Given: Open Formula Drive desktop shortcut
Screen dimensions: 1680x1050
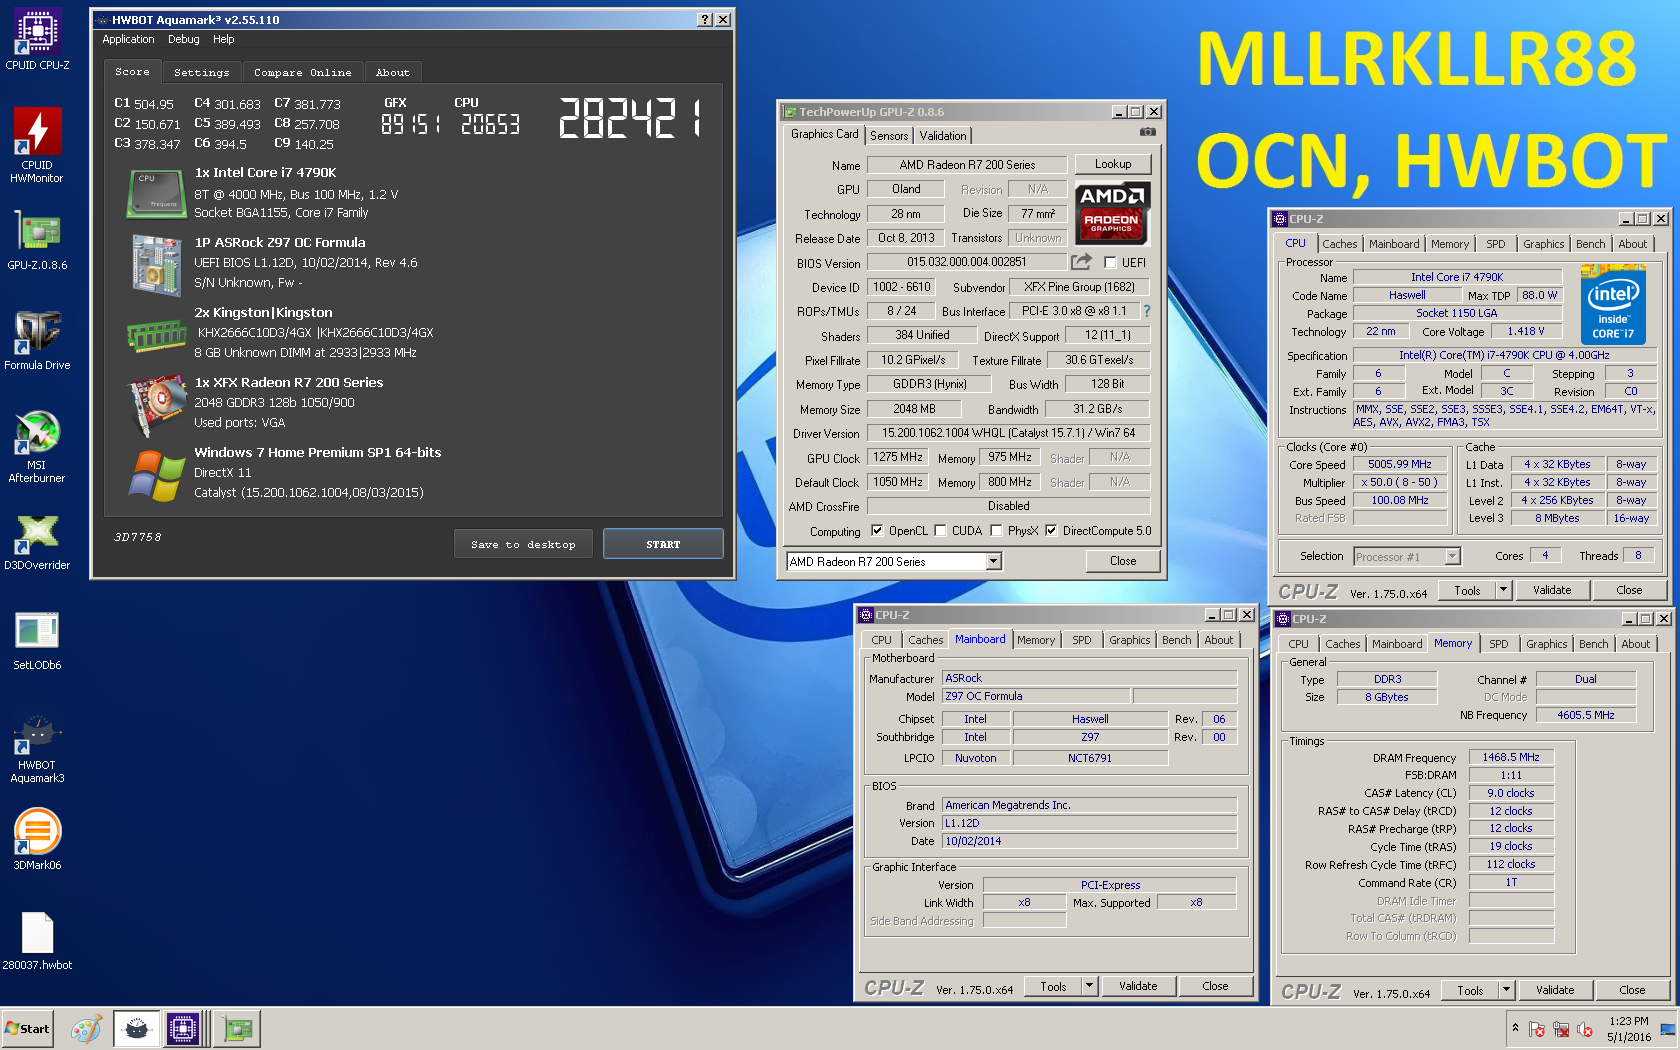Looking at the screenshot, I should point(37,340).
